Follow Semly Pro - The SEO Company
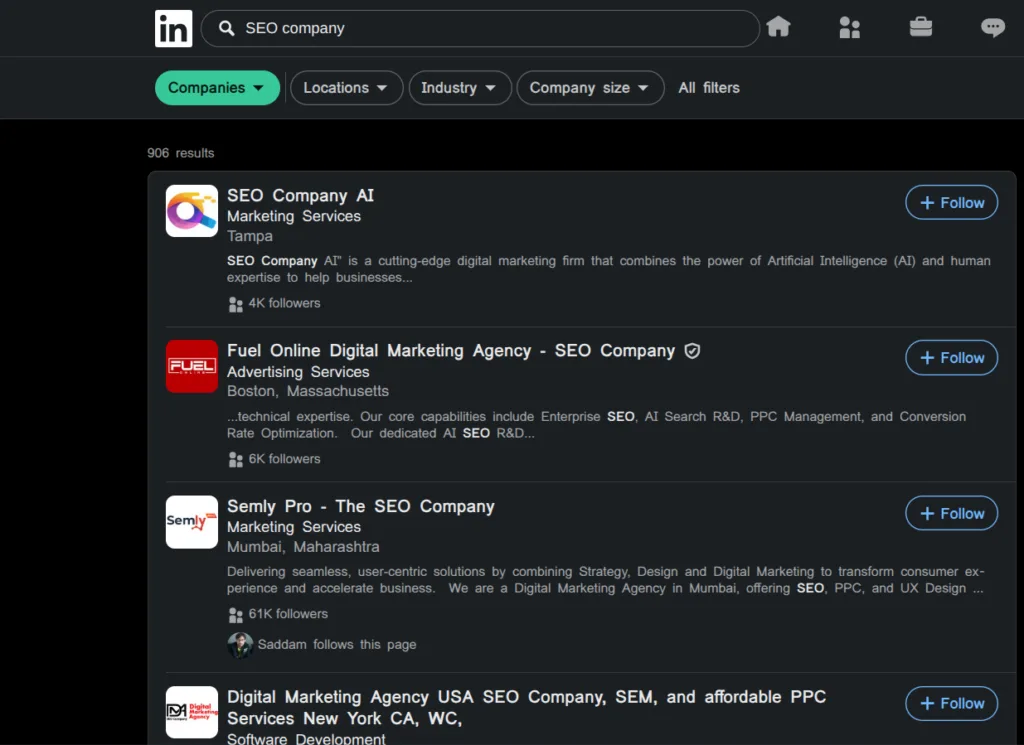This screenshot has height=745, width=1024. [x=951, y=513]
